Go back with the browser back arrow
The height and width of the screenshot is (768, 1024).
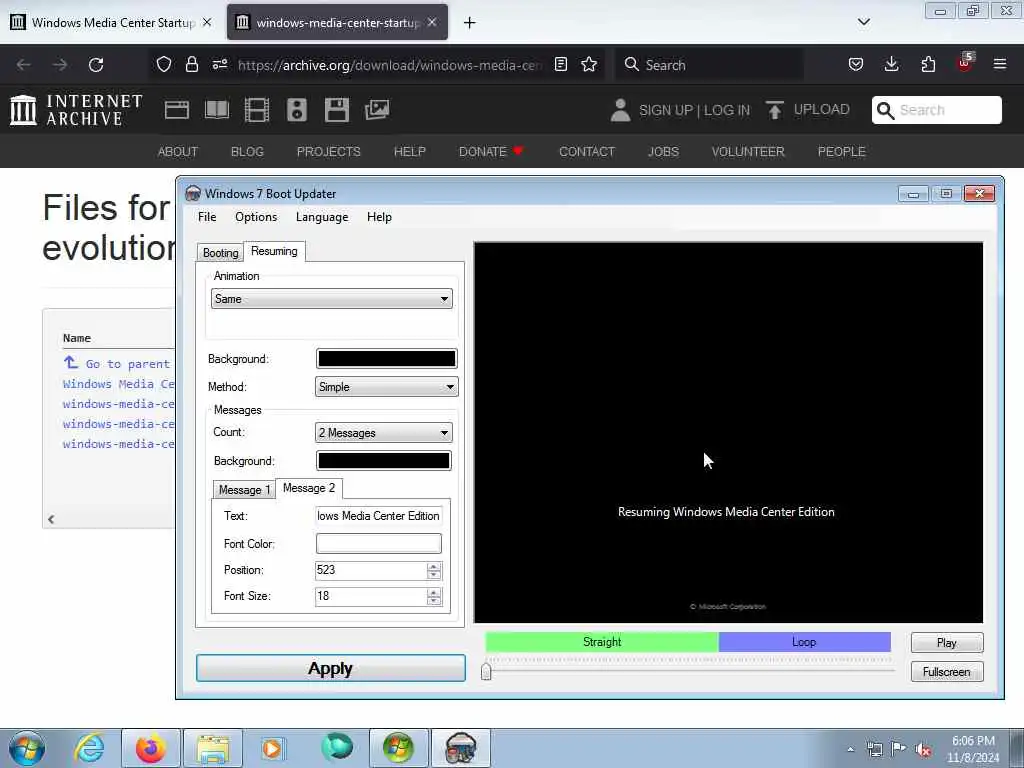[x=24, y=65]
